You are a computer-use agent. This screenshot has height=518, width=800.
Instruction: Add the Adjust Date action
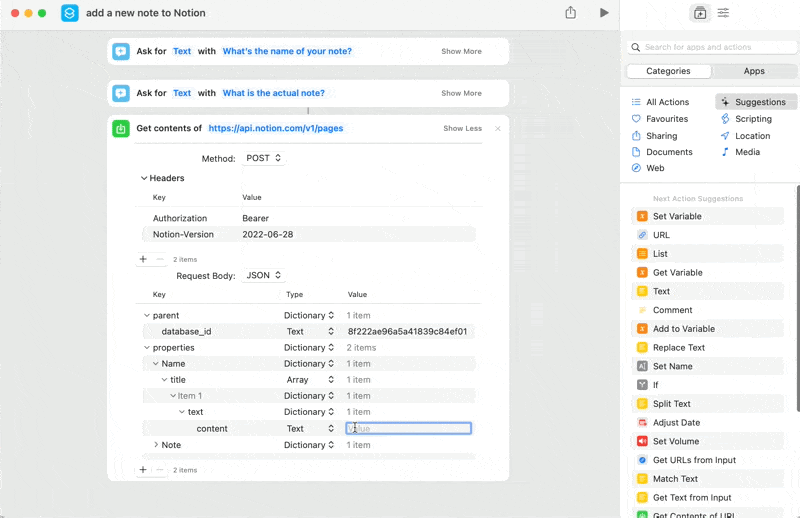pos(708,423)
